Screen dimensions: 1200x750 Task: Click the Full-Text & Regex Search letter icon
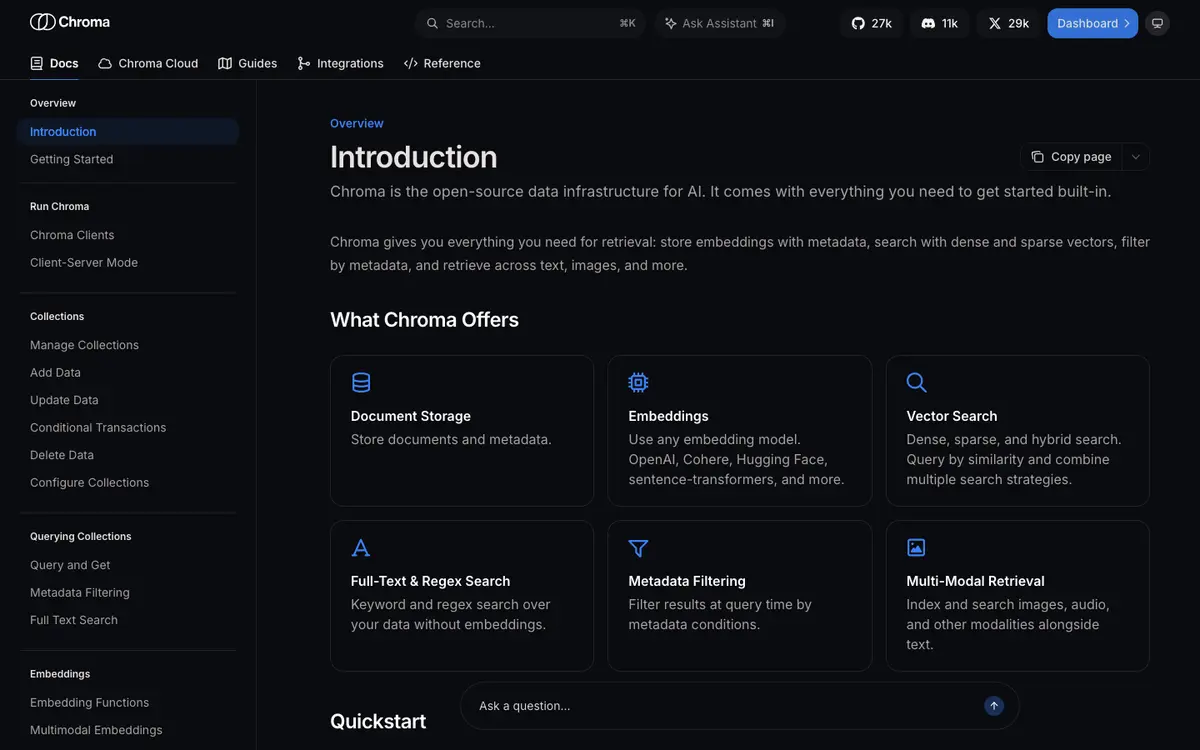click(x=361, y=547)
